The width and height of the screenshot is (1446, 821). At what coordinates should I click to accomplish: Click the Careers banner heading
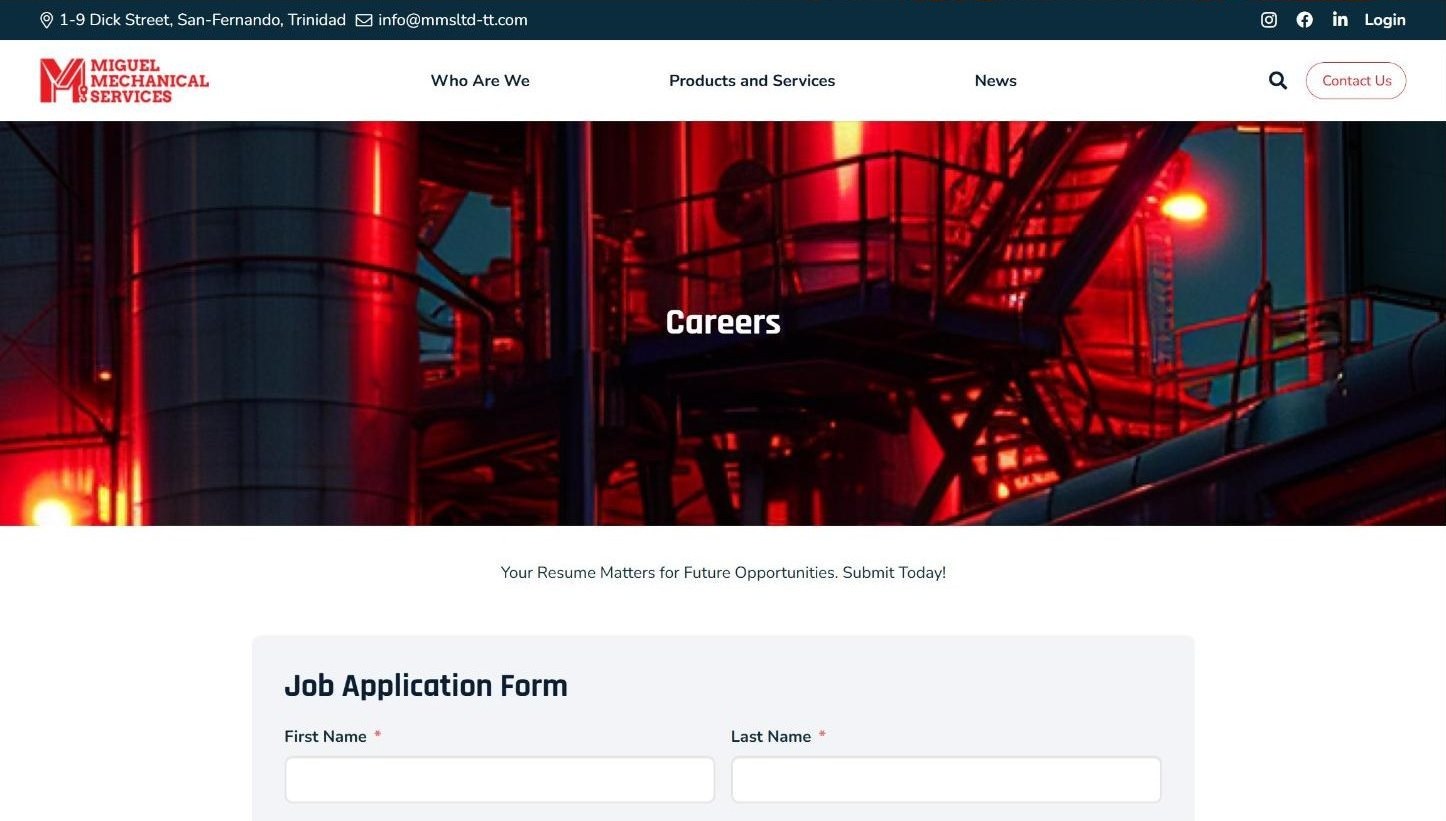tap(723, 322)
